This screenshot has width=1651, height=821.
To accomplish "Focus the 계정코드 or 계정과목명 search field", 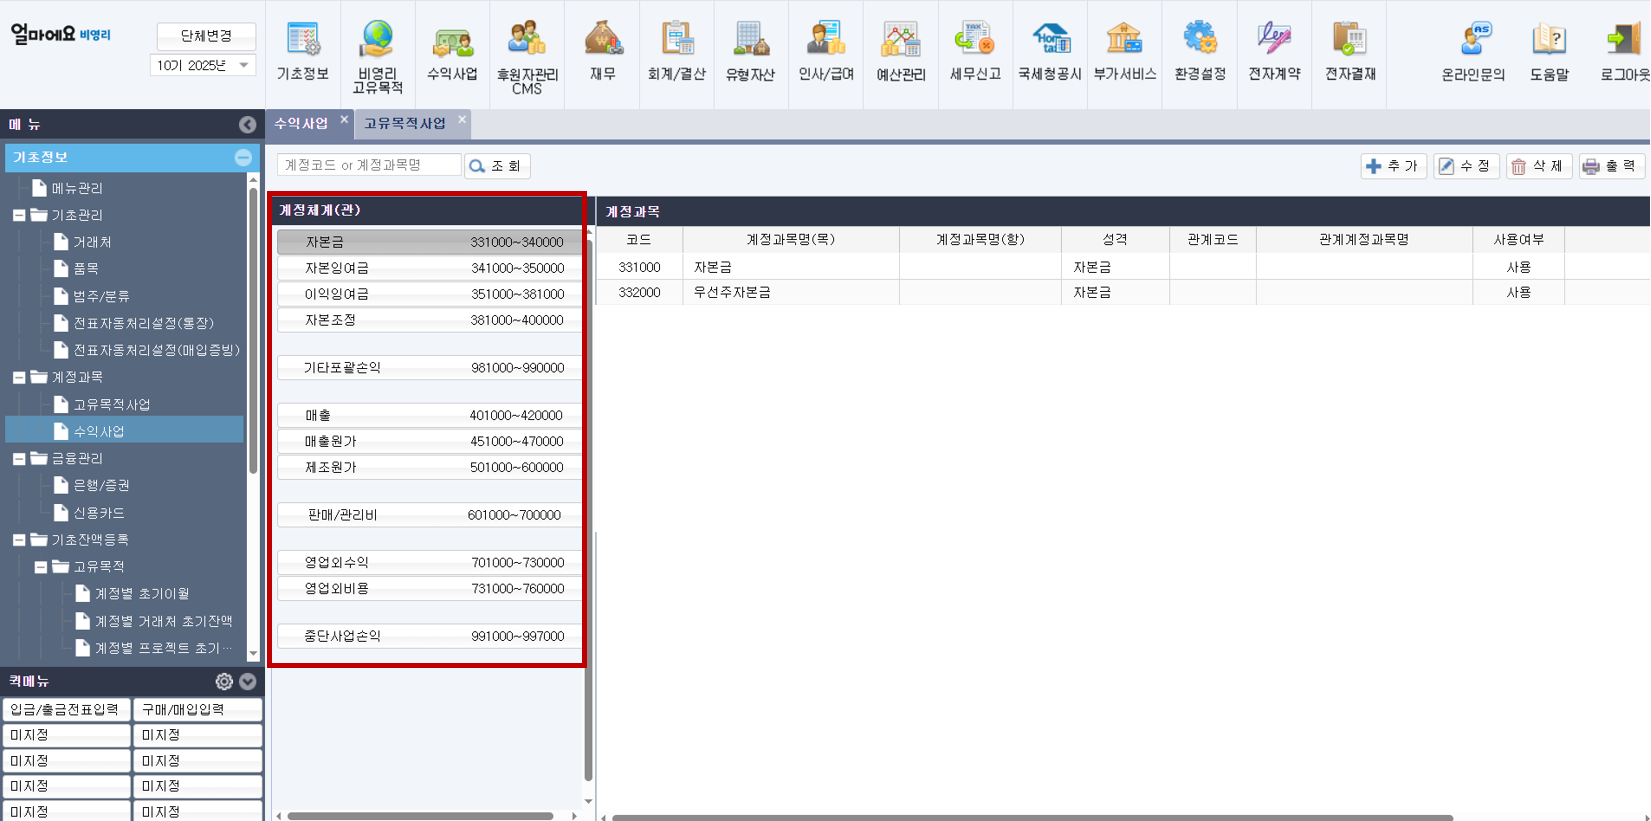I will pyautogui.click(x=369, y=165).
